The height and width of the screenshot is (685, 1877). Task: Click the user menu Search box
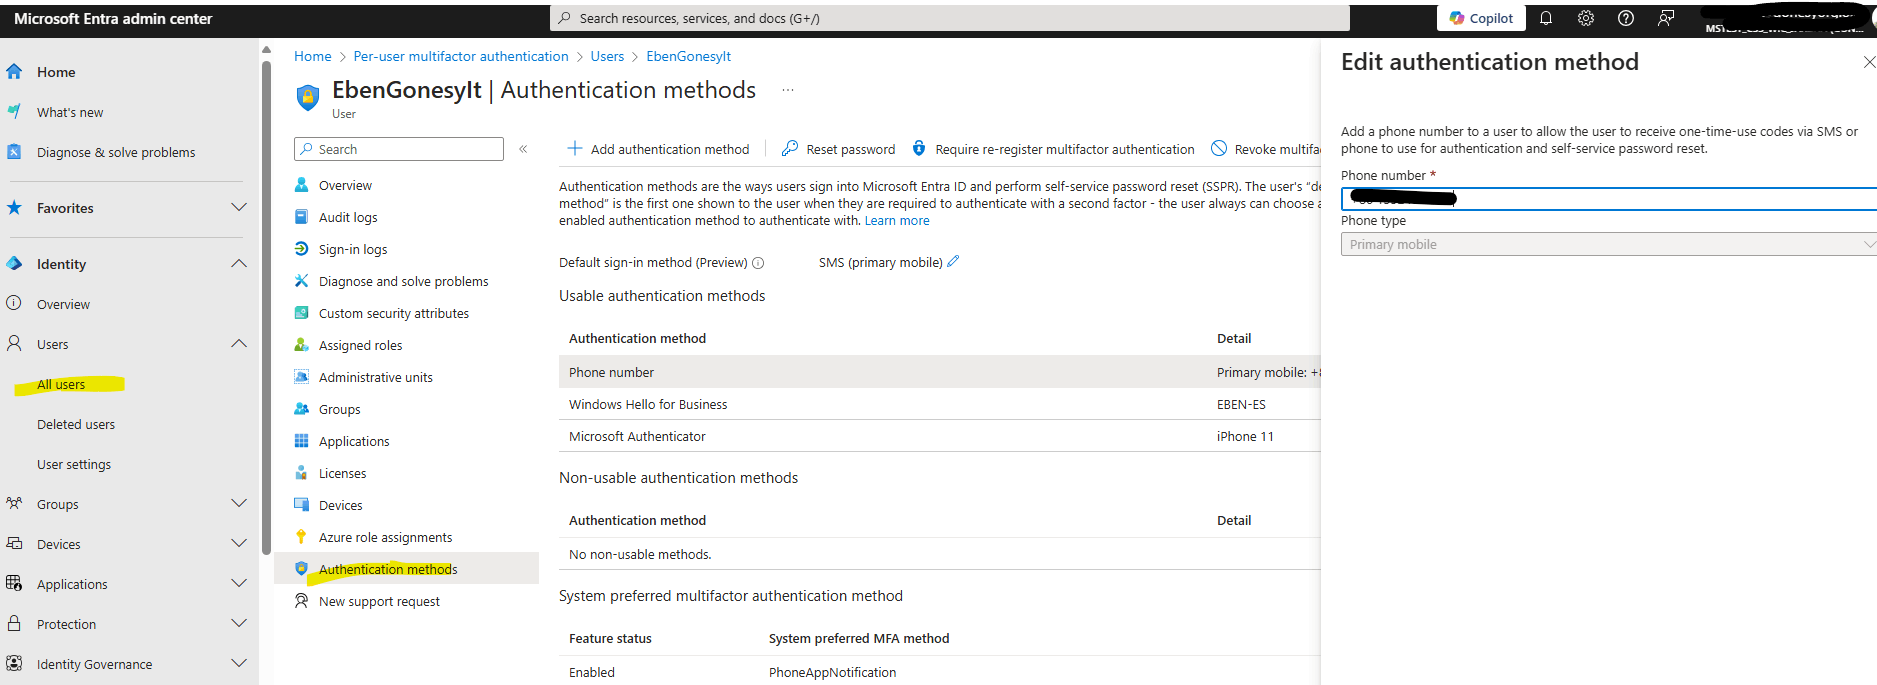coord(399,149)
